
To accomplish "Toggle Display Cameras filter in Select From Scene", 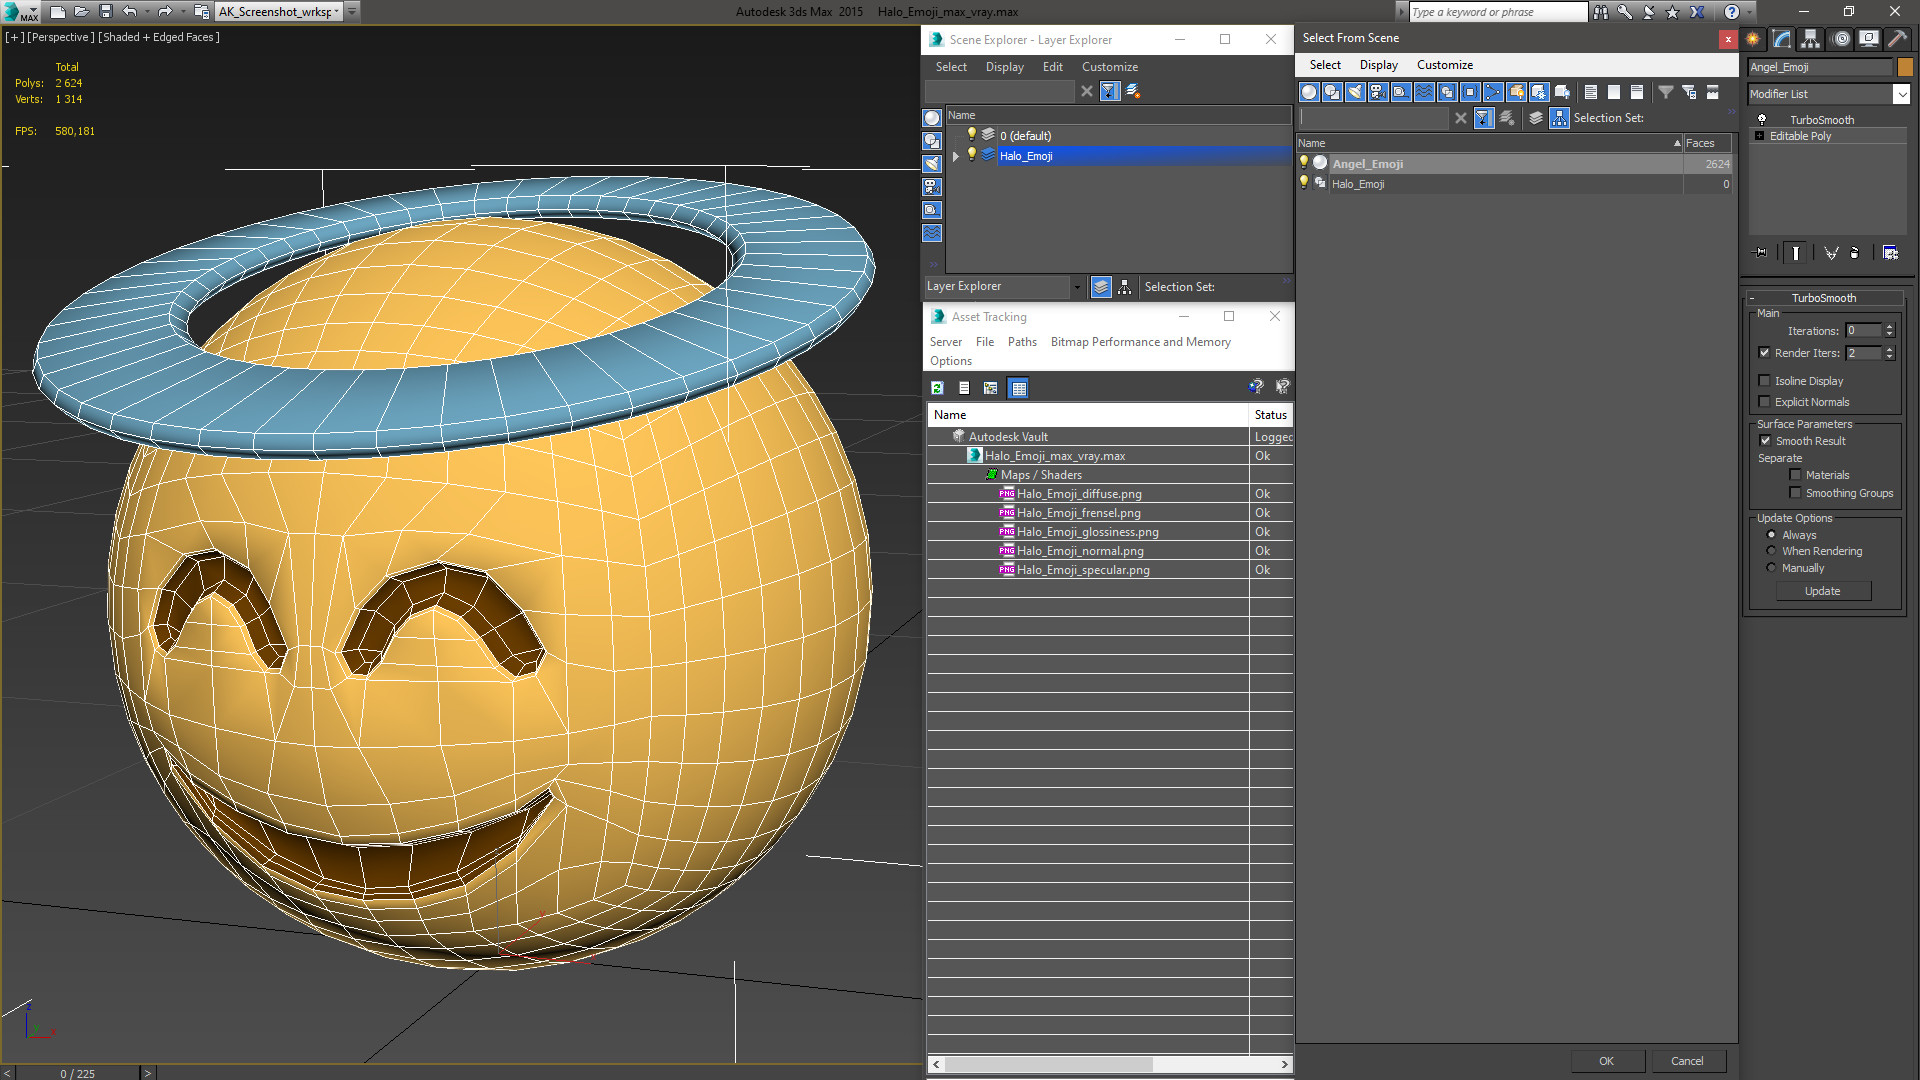I will pyautogui.click(x=1378, y=92).
